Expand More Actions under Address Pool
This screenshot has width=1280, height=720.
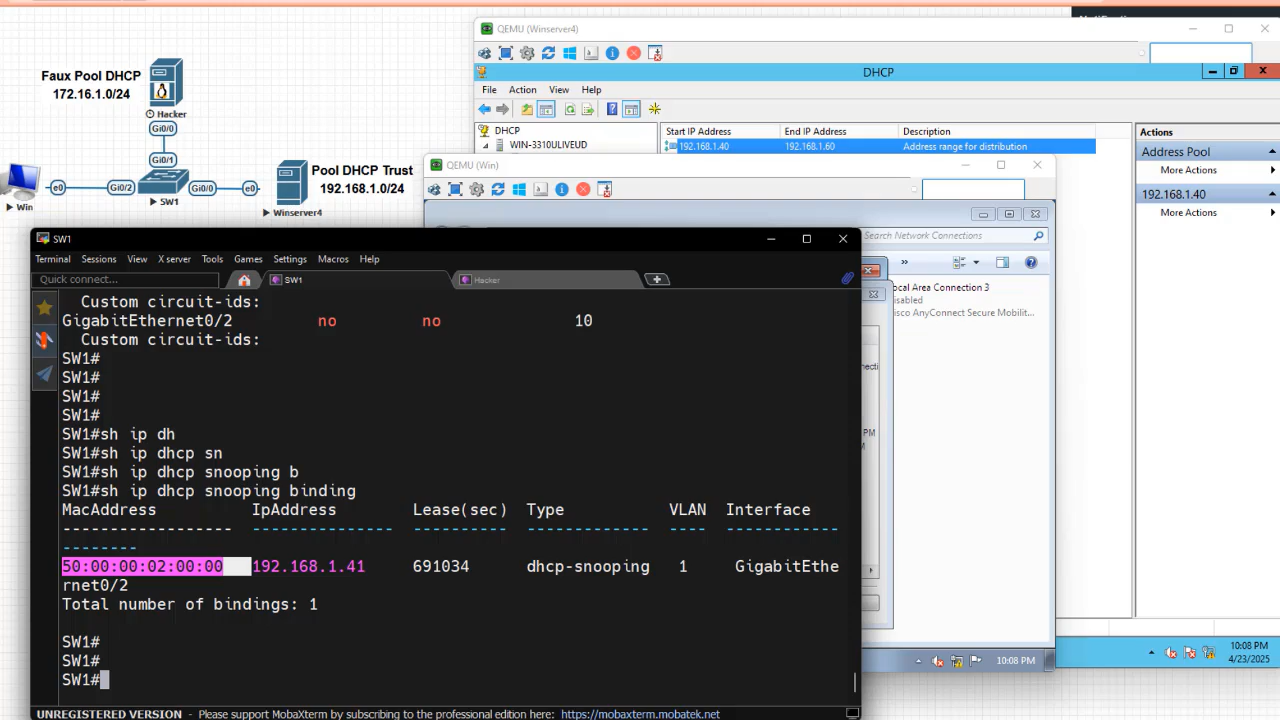pyautogui.click(x=1188, y=170)
